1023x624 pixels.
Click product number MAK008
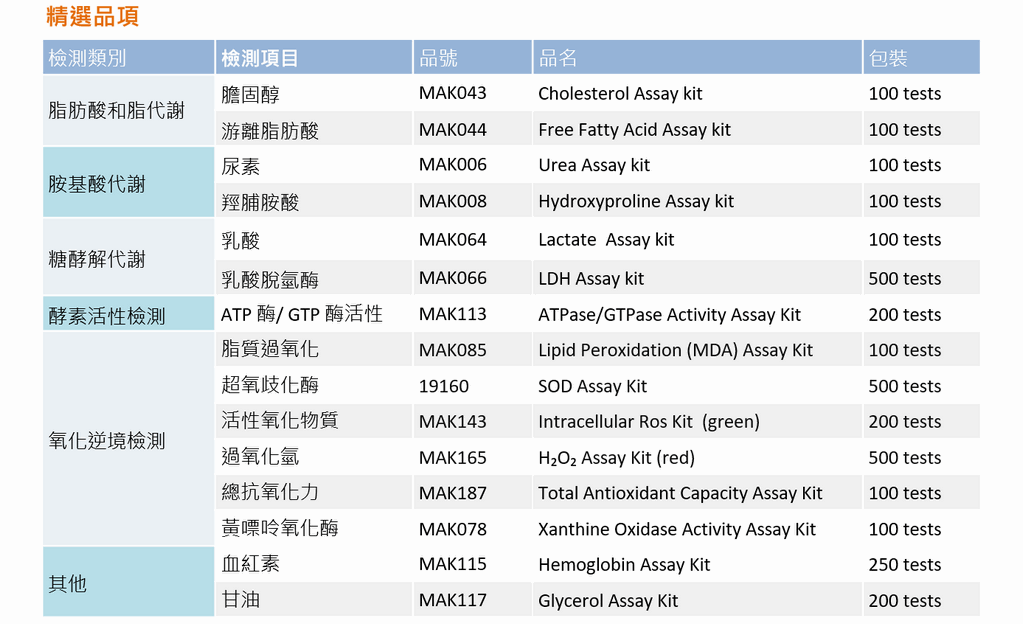452,201
